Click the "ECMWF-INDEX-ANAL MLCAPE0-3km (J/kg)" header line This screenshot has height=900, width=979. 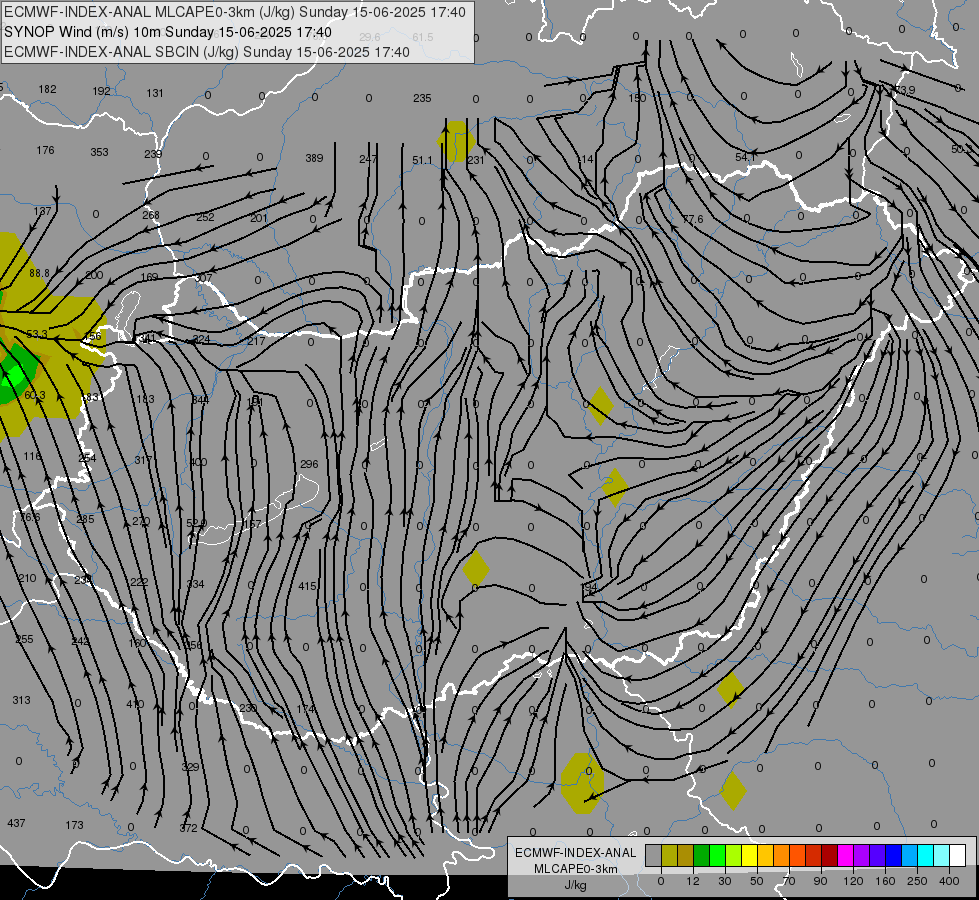[x=235, y=12]
